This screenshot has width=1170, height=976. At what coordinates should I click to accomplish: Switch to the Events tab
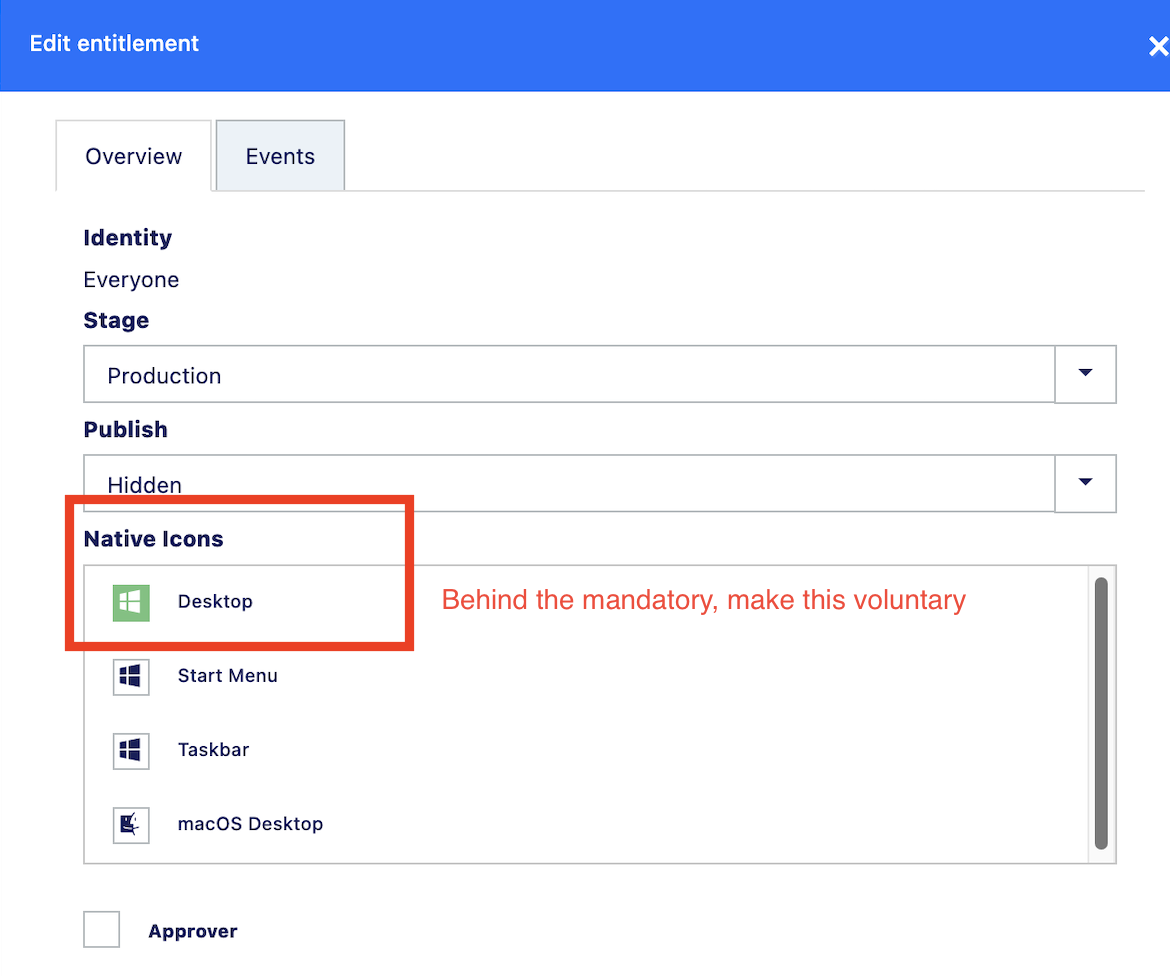tap(280, 156)
